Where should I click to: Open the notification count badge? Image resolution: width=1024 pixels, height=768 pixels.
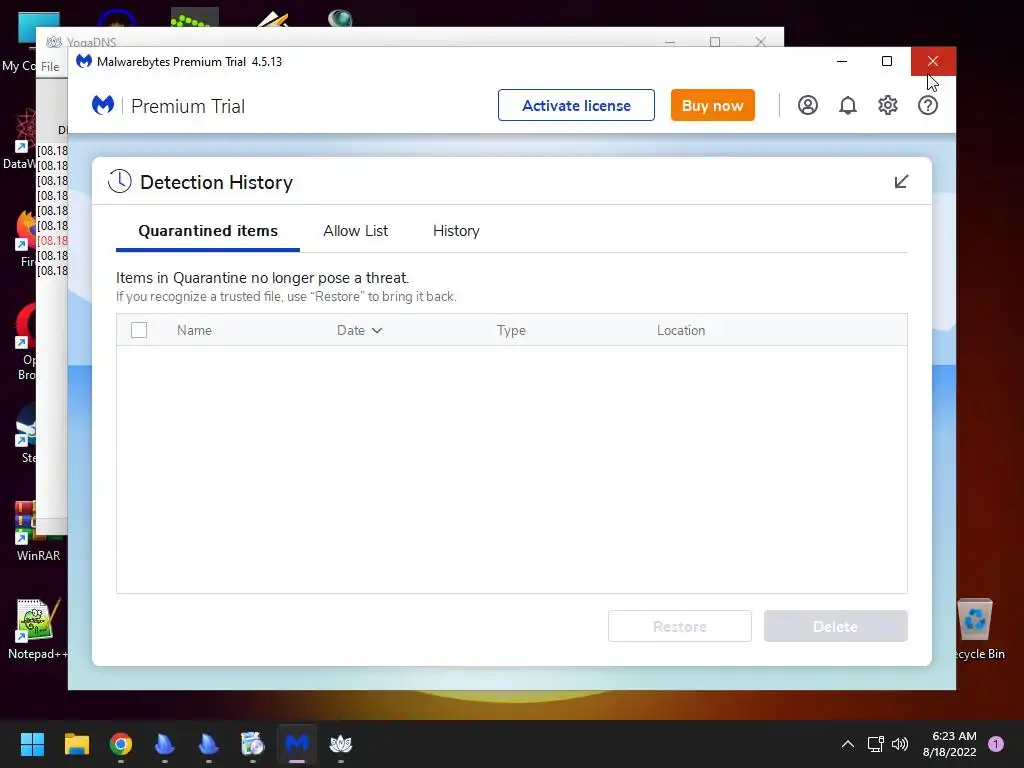click(x=996, y=744)
